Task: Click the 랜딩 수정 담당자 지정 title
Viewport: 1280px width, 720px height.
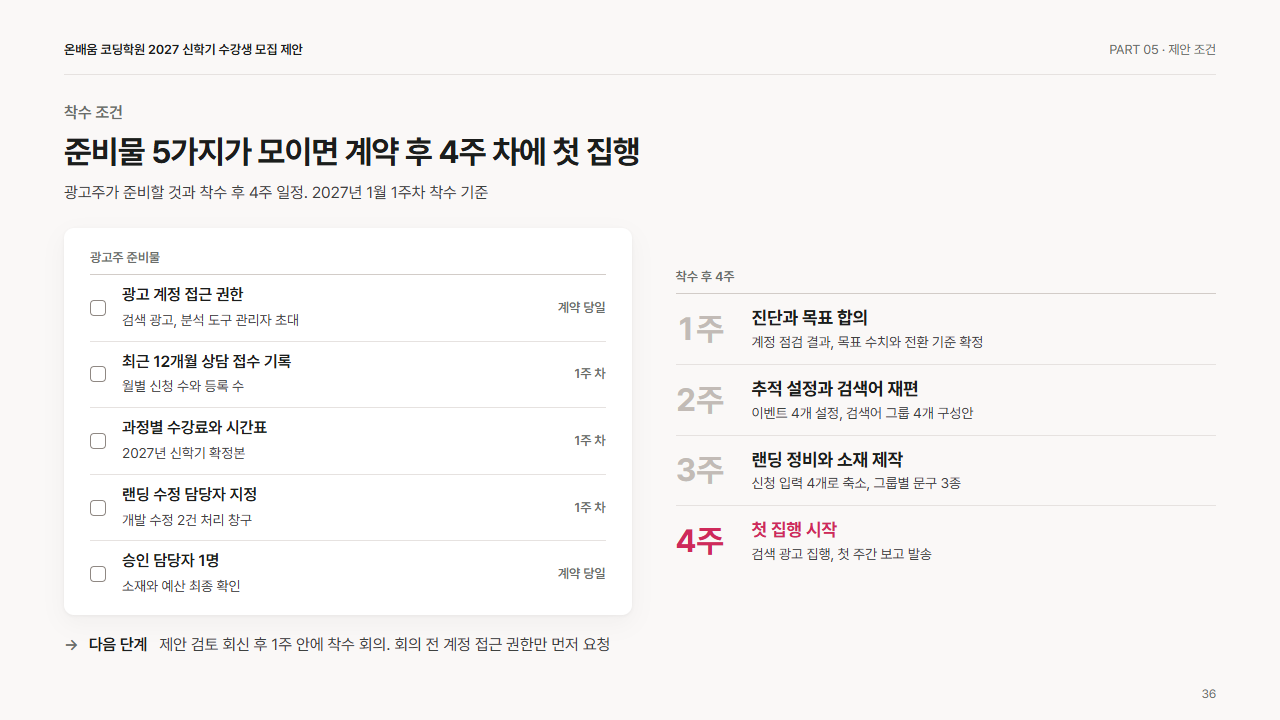Action: [x=189, y=495]
